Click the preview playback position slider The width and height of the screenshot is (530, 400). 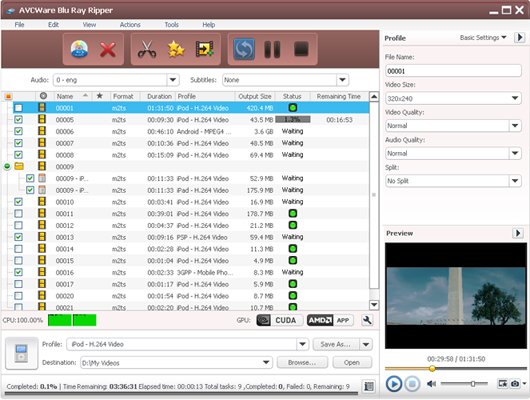(x=456, y=369)
